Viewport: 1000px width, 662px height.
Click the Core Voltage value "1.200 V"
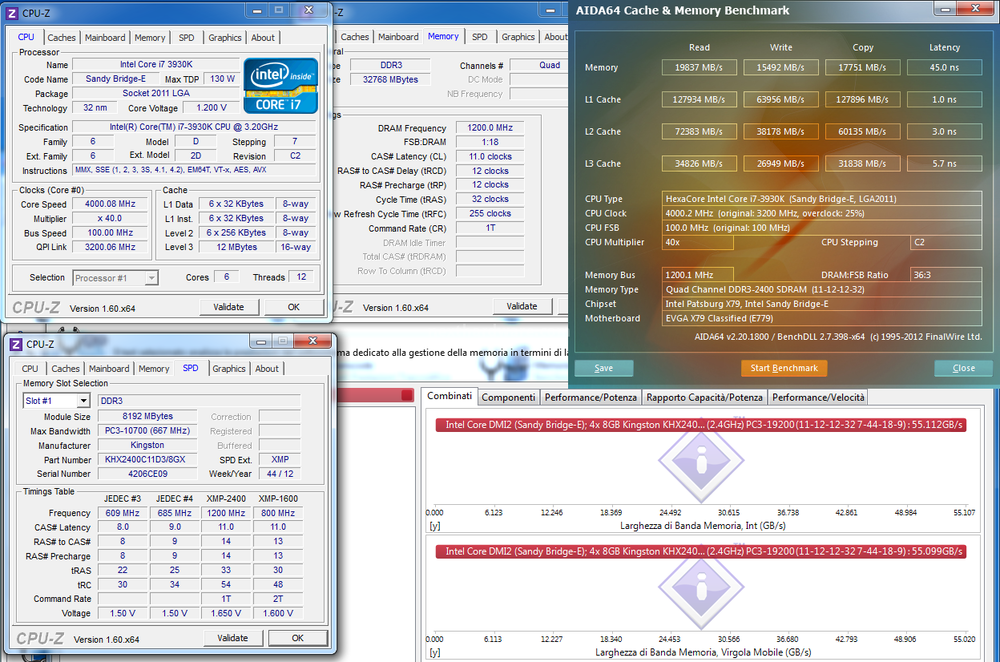pos(211,108)
